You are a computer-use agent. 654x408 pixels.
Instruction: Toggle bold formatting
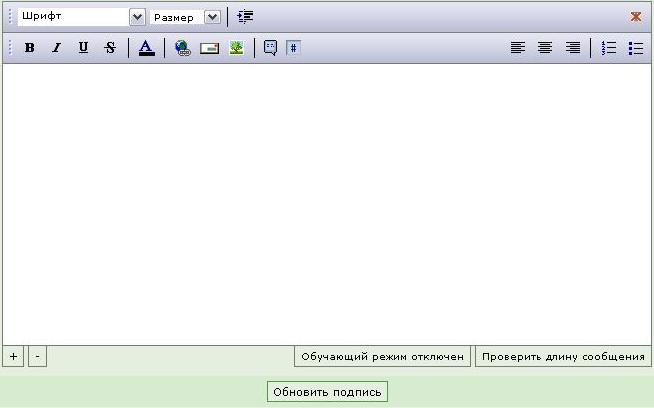click(30, 48)
